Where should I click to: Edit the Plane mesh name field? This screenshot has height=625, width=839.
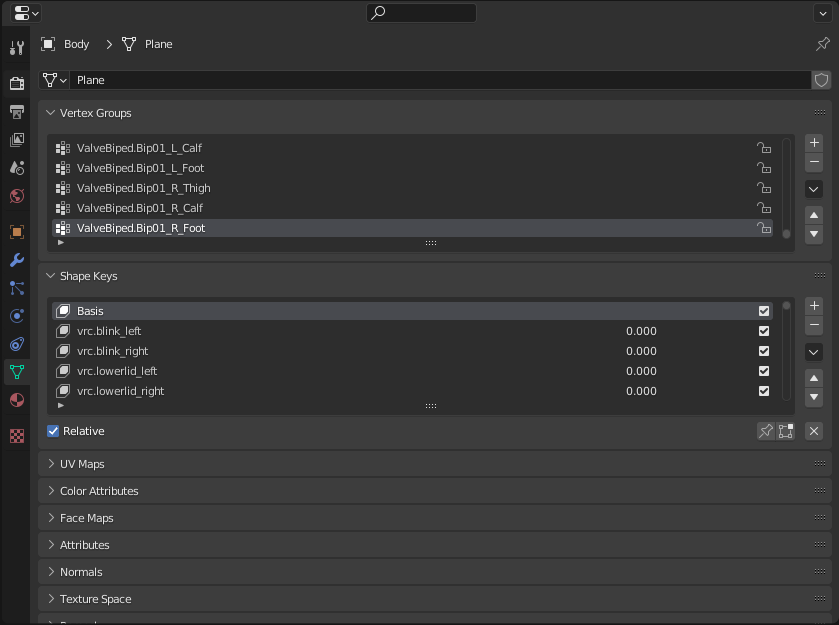(x=440, y=80)
